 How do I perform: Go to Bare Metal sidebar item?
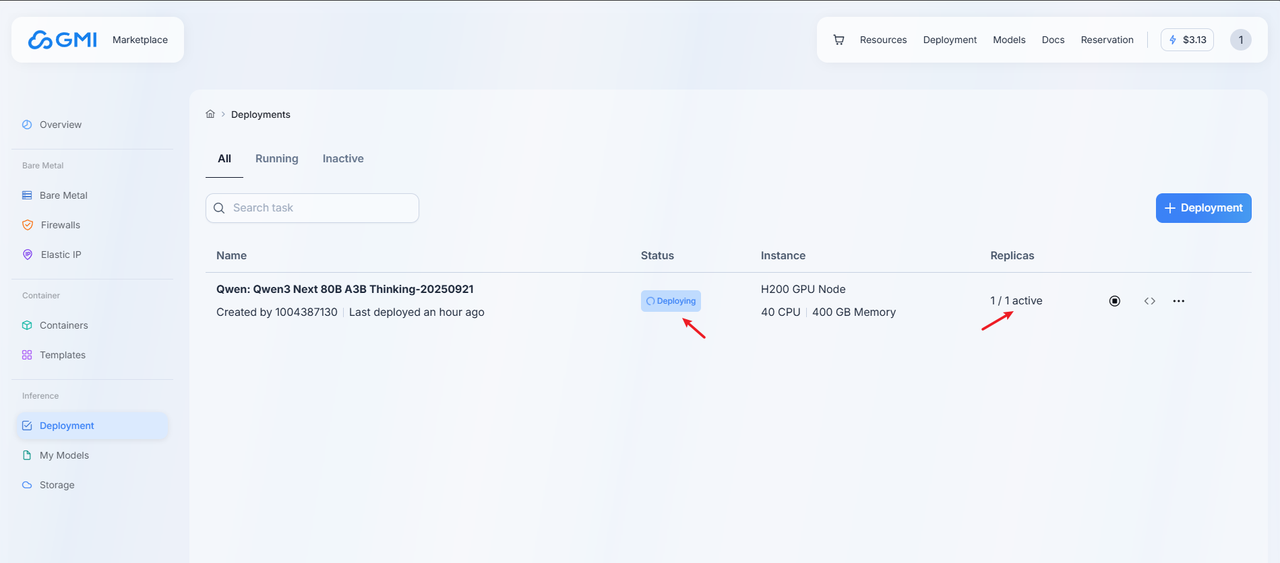[x=63, y=195]
